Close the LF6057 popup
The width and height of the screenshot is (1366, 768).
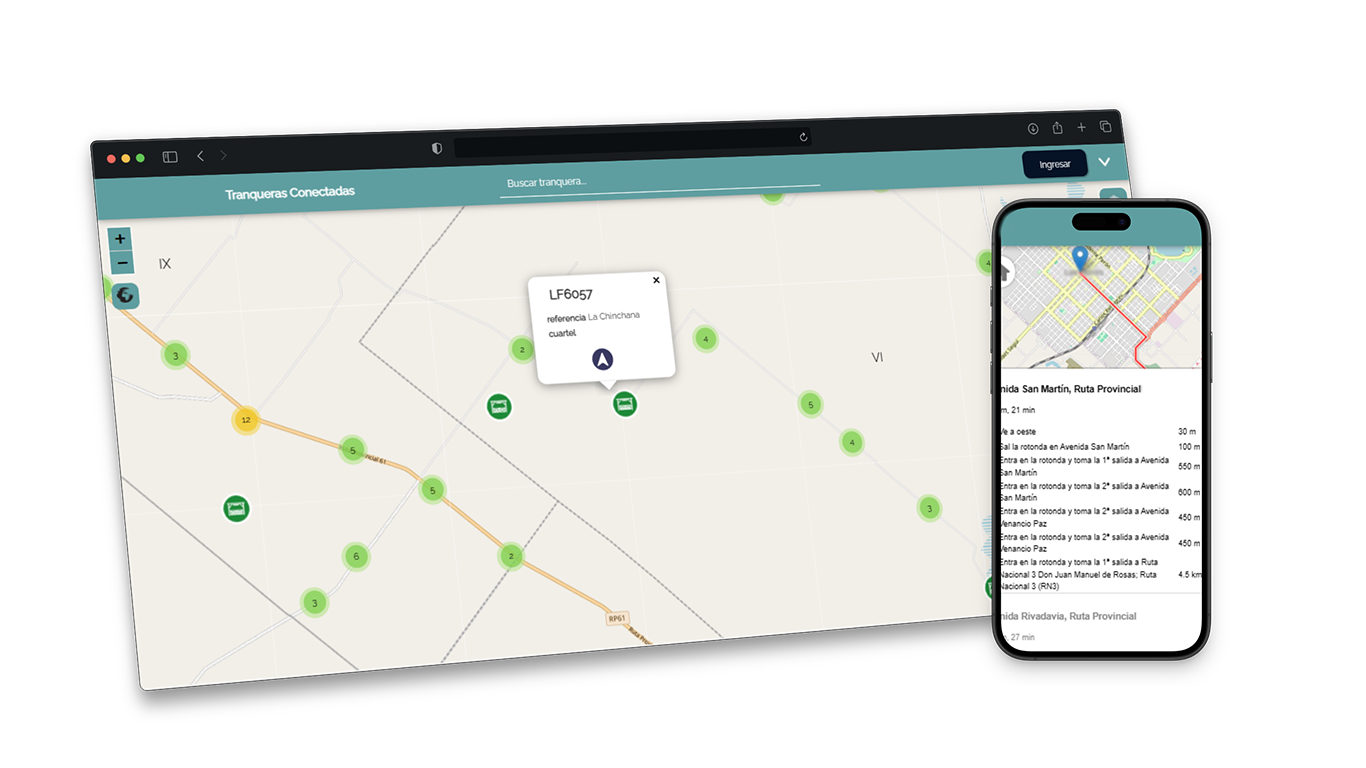pyautogui.click(x=656, y=280)
